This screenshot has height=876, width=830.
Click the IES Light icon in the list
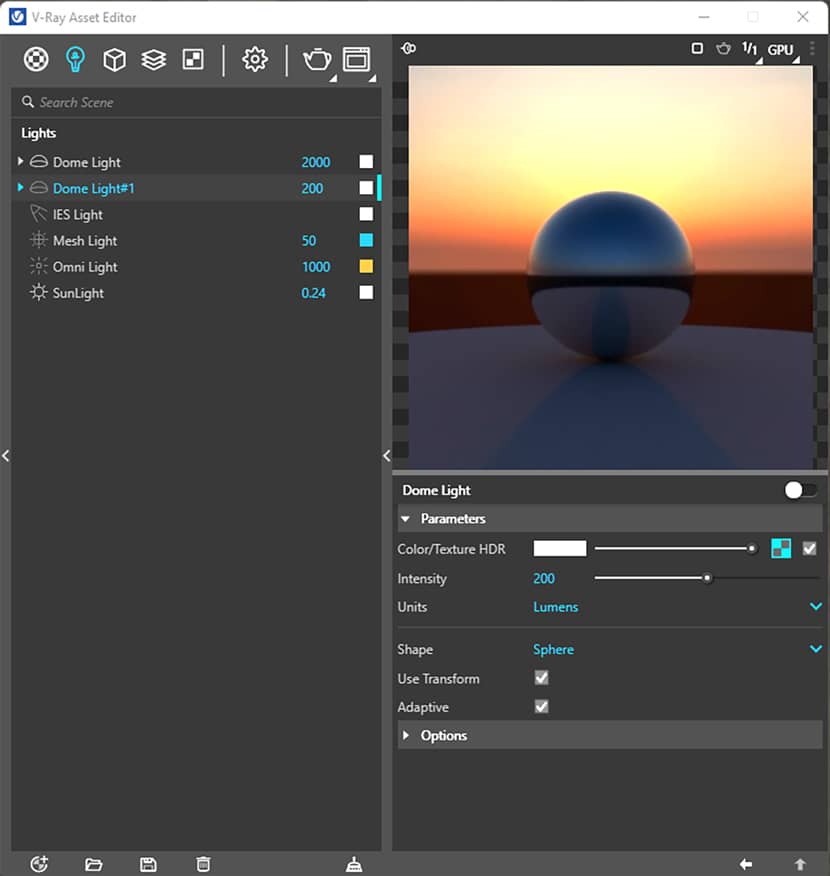[39, 214]
